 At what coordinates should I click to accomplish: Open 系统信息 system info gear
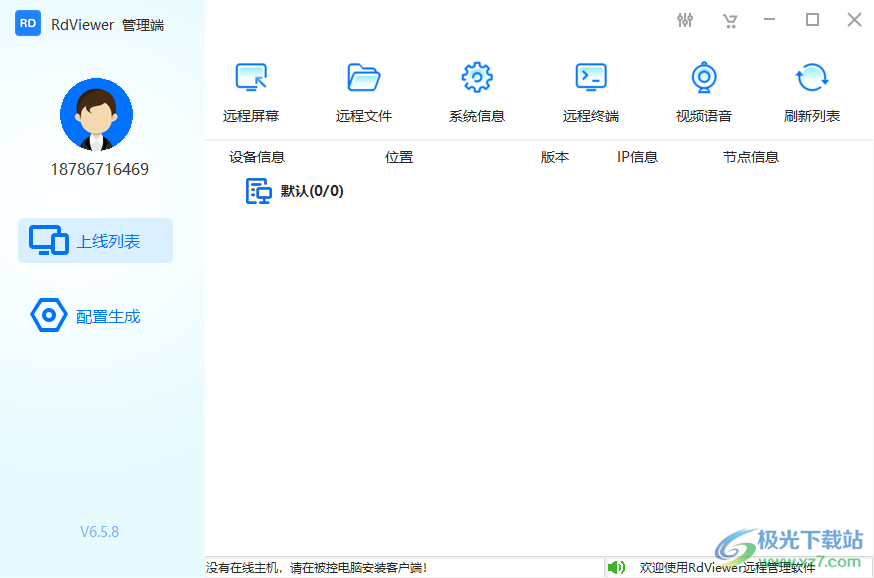(x=477, y=92)
